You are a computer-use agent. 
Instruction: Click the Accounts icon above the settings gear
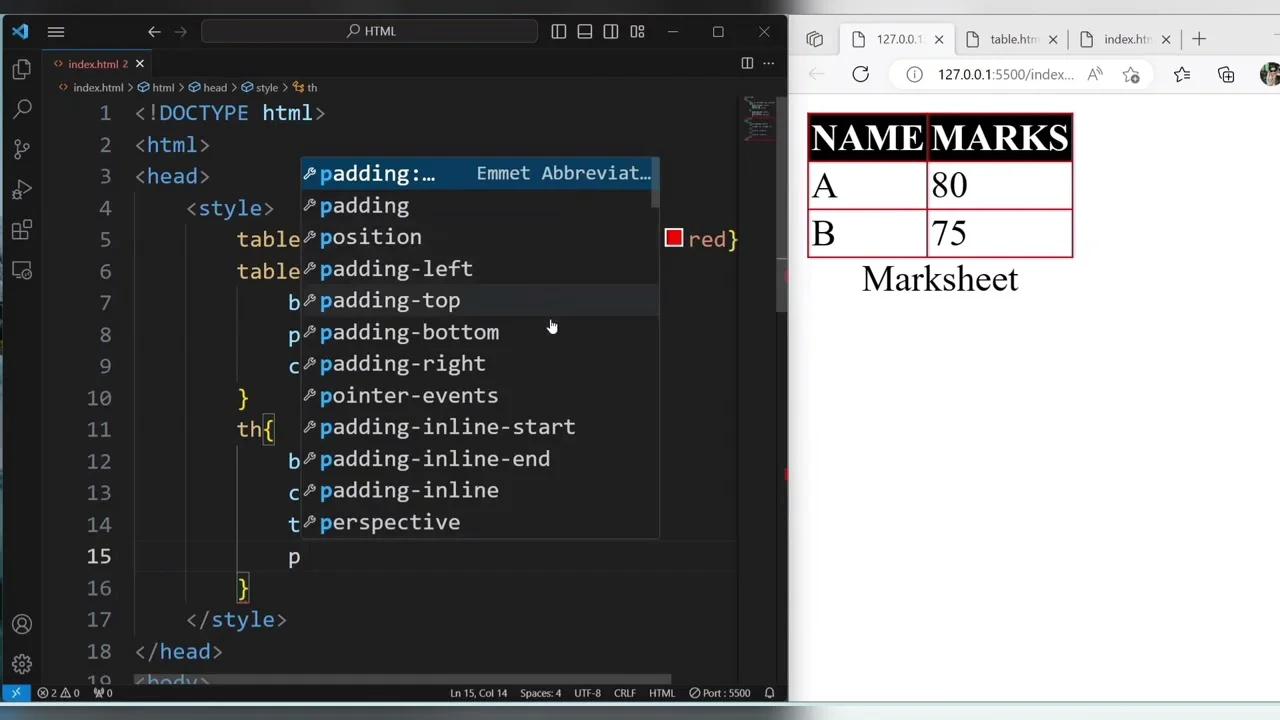pos(22,623)
